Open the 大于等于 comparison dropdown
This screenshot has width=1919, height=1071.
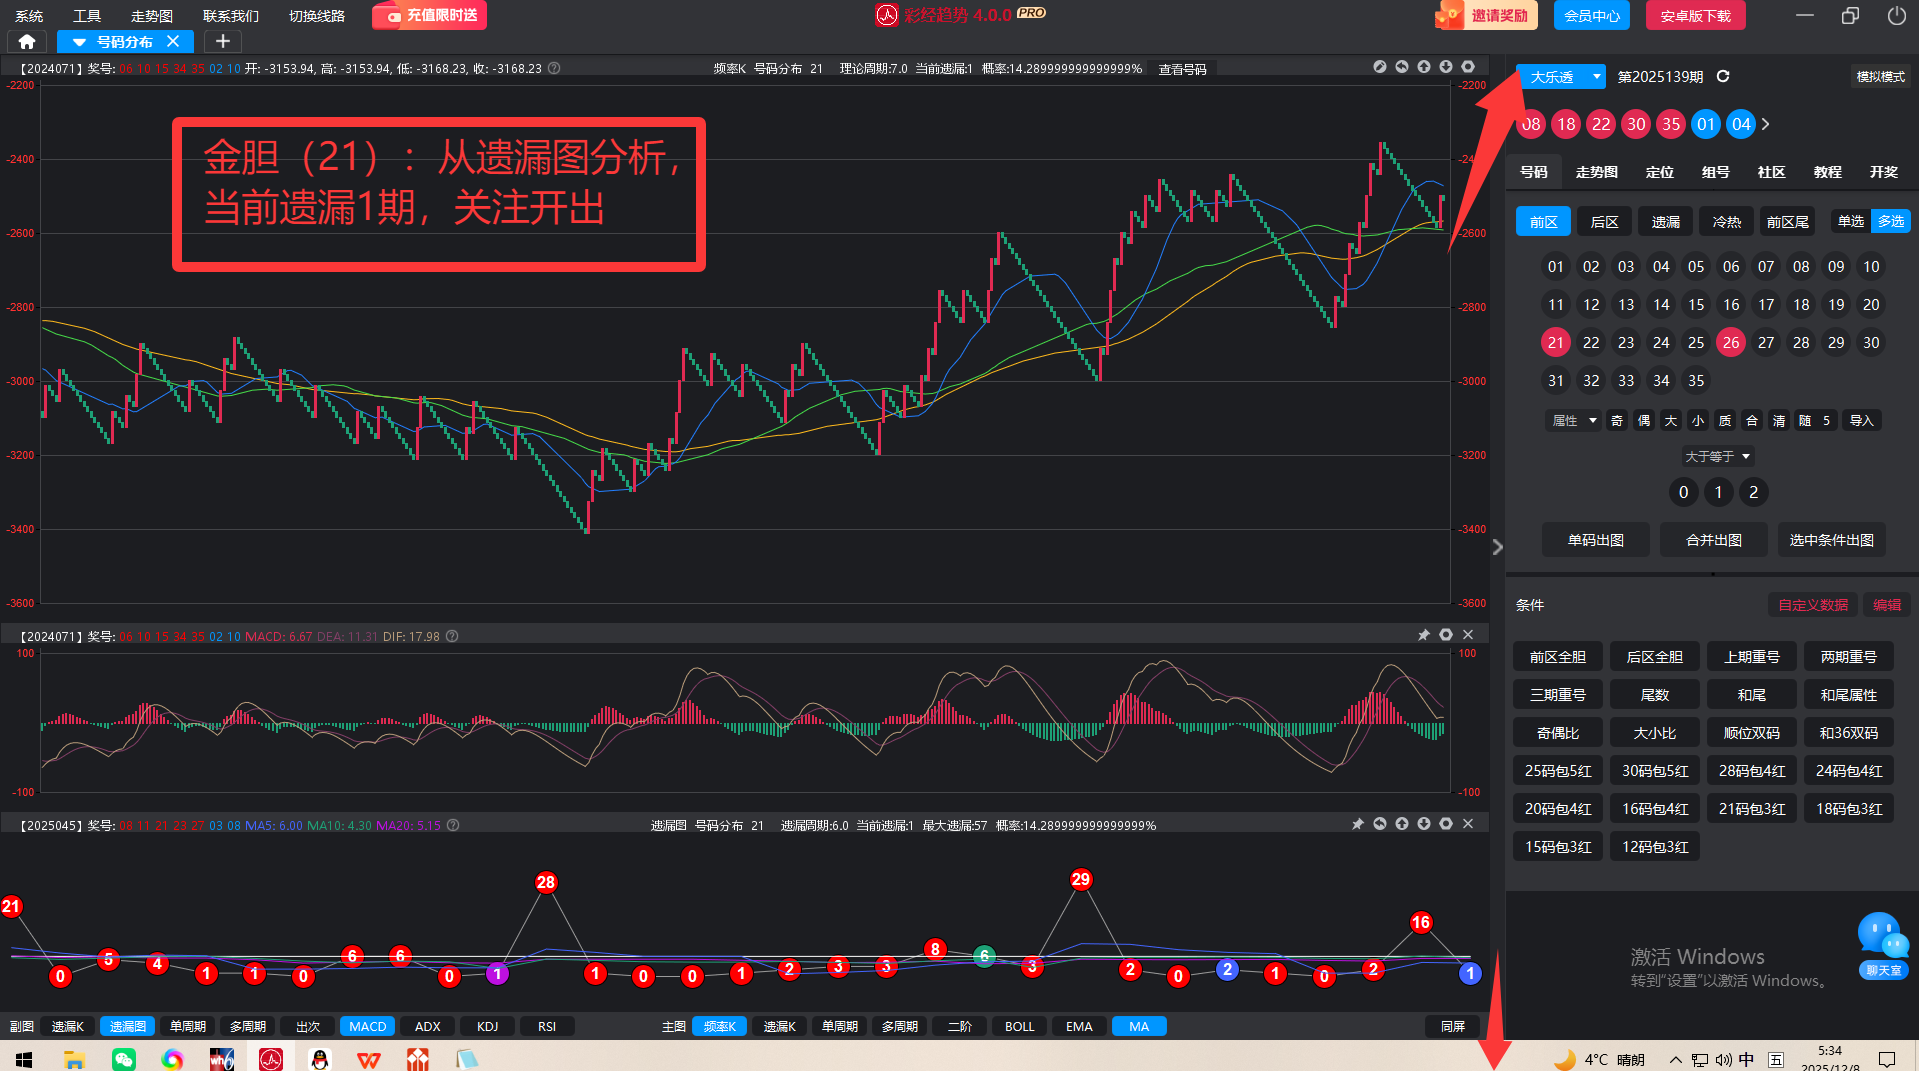(x=1717, y=457)
